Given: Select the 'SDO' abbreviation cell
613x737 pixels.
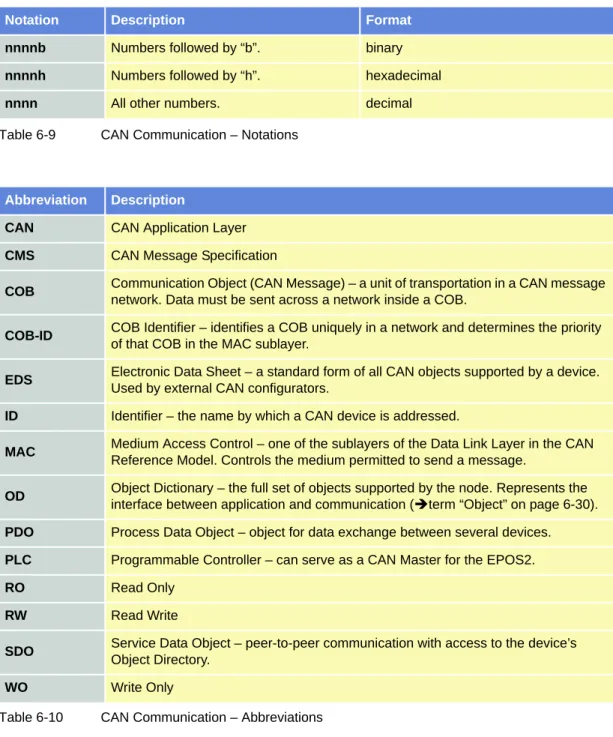Looking at the screenshot, I should (52, 651).
